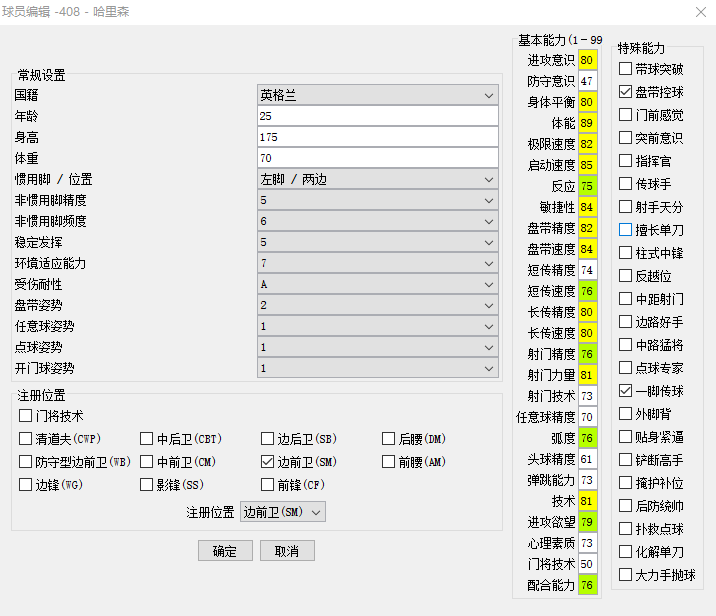The height and width of the screenshot is (616, 716).
Task: Tick the 后腰(DM) checkbox
Action: coord(389,439)
